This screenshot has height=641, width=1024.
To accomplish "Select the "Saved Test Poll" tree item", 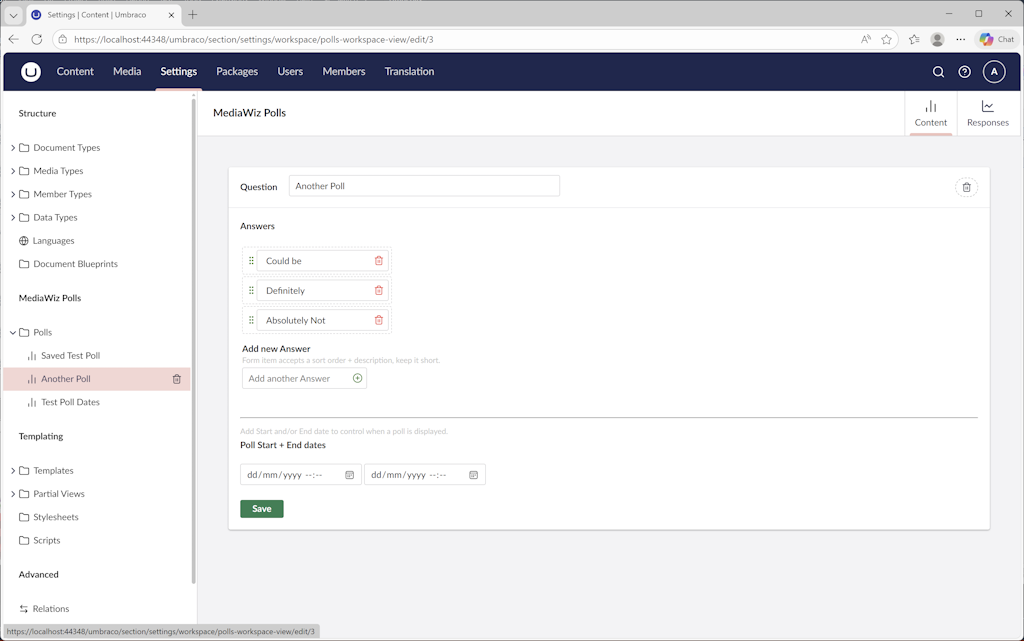I will pyautogui.click(x=70, y=355).
